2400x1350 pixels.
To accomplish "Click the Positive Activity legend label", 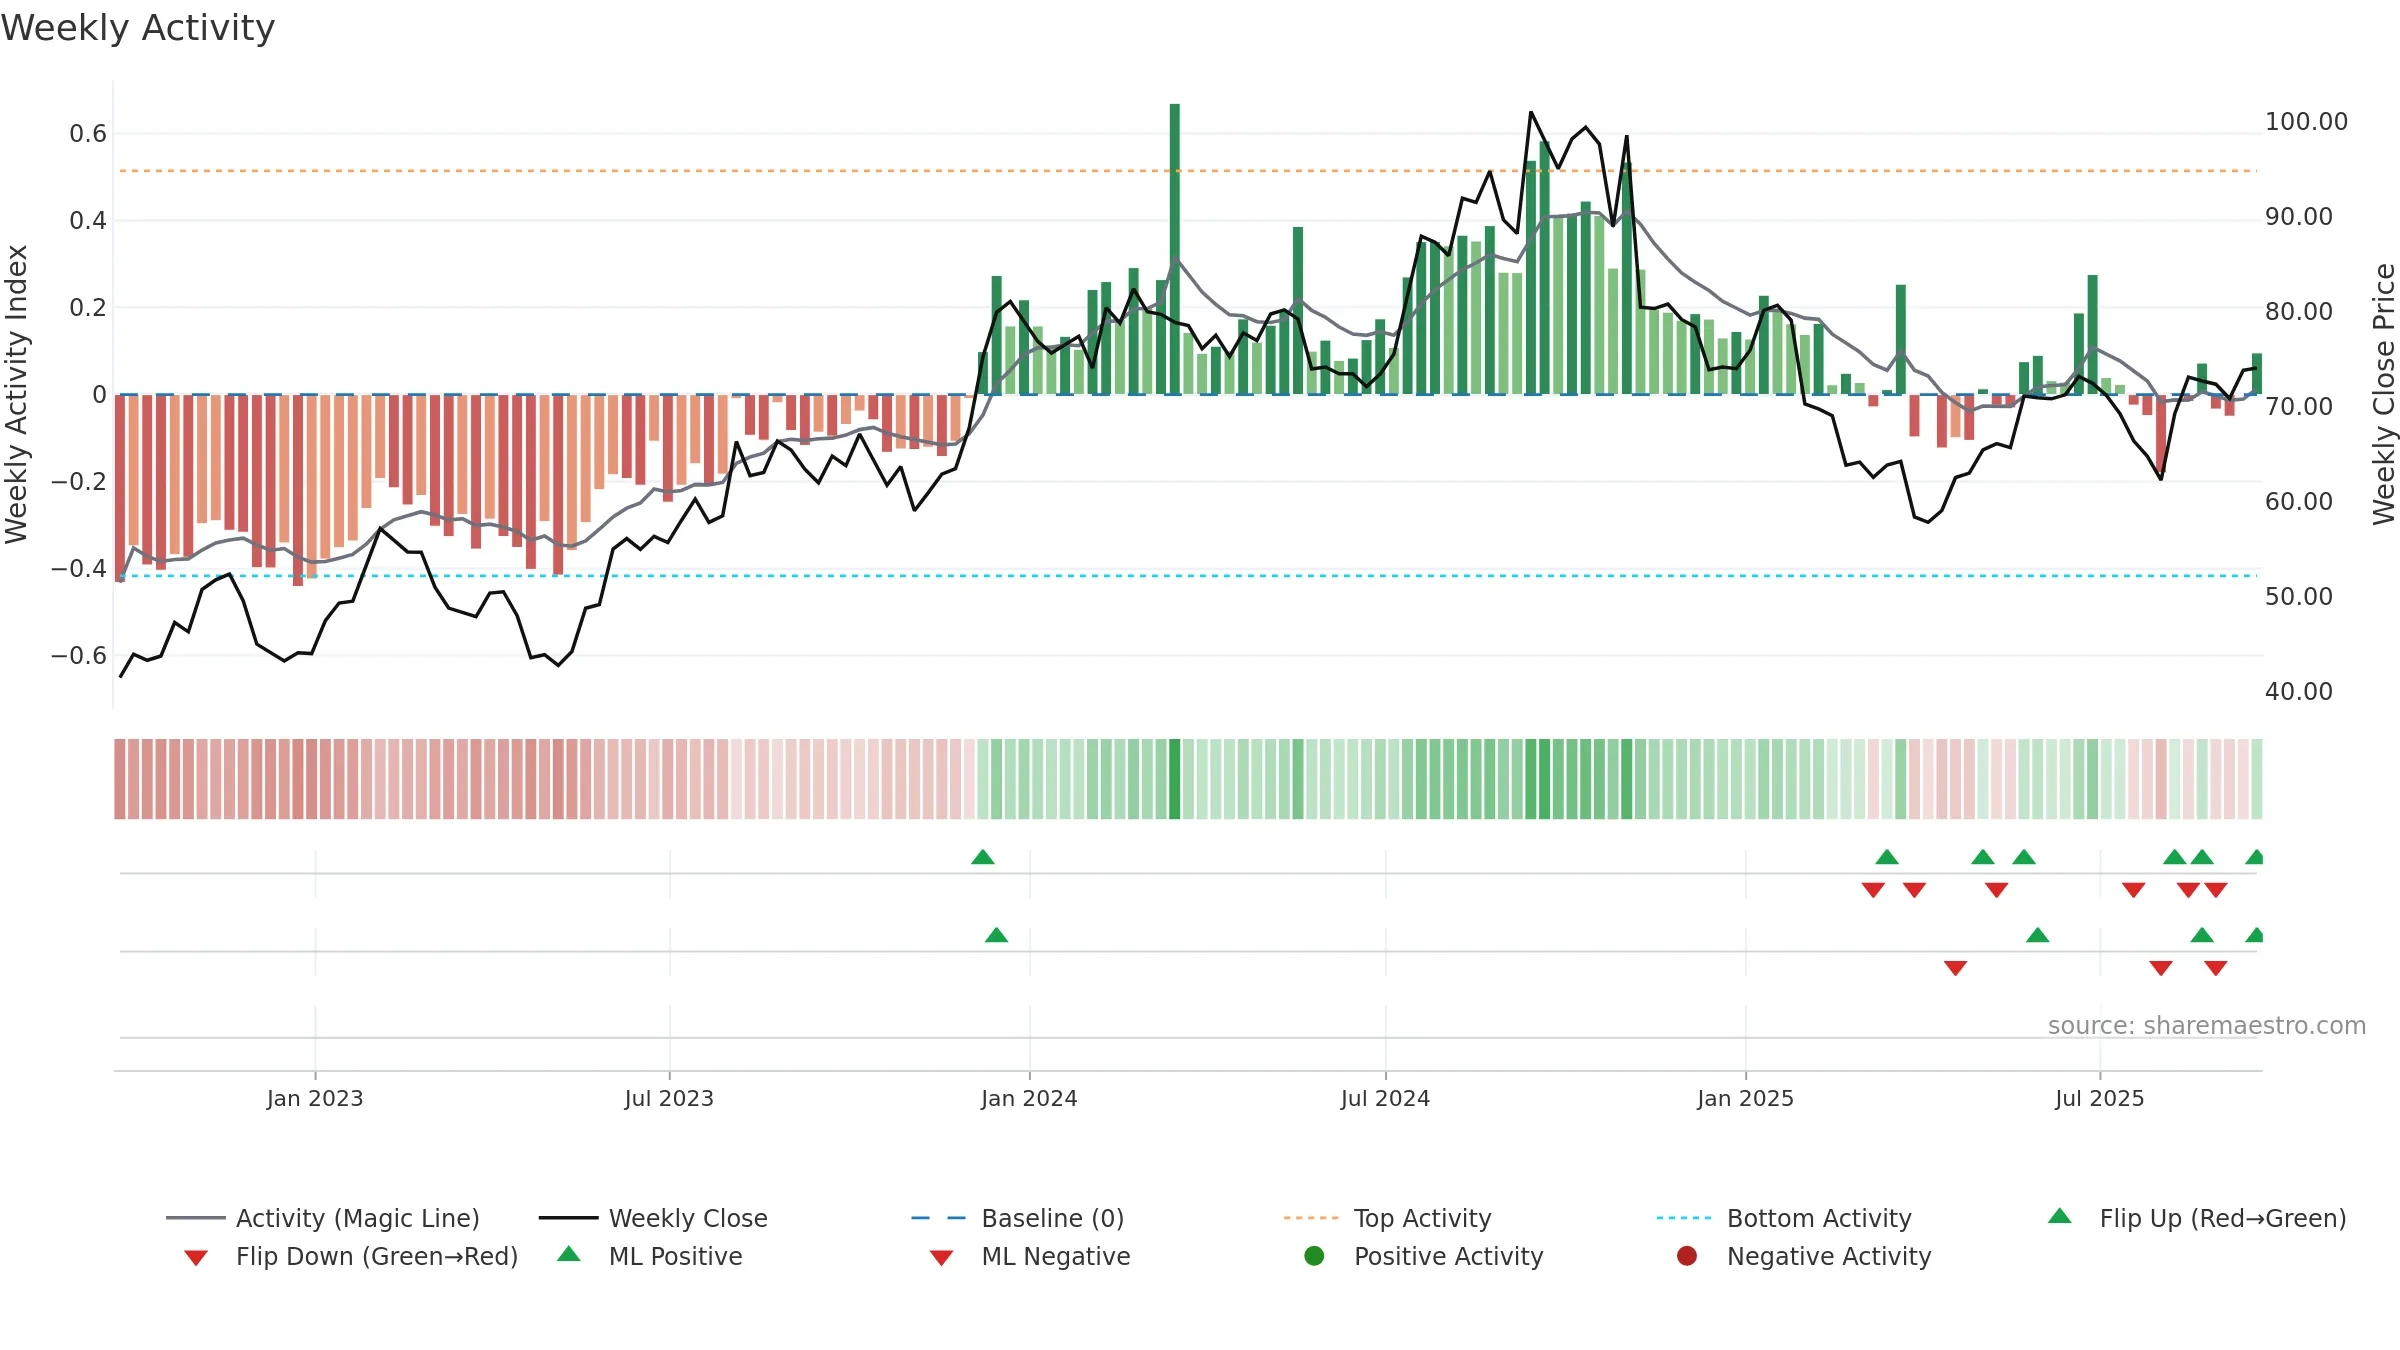I will click(1449, 1256).
